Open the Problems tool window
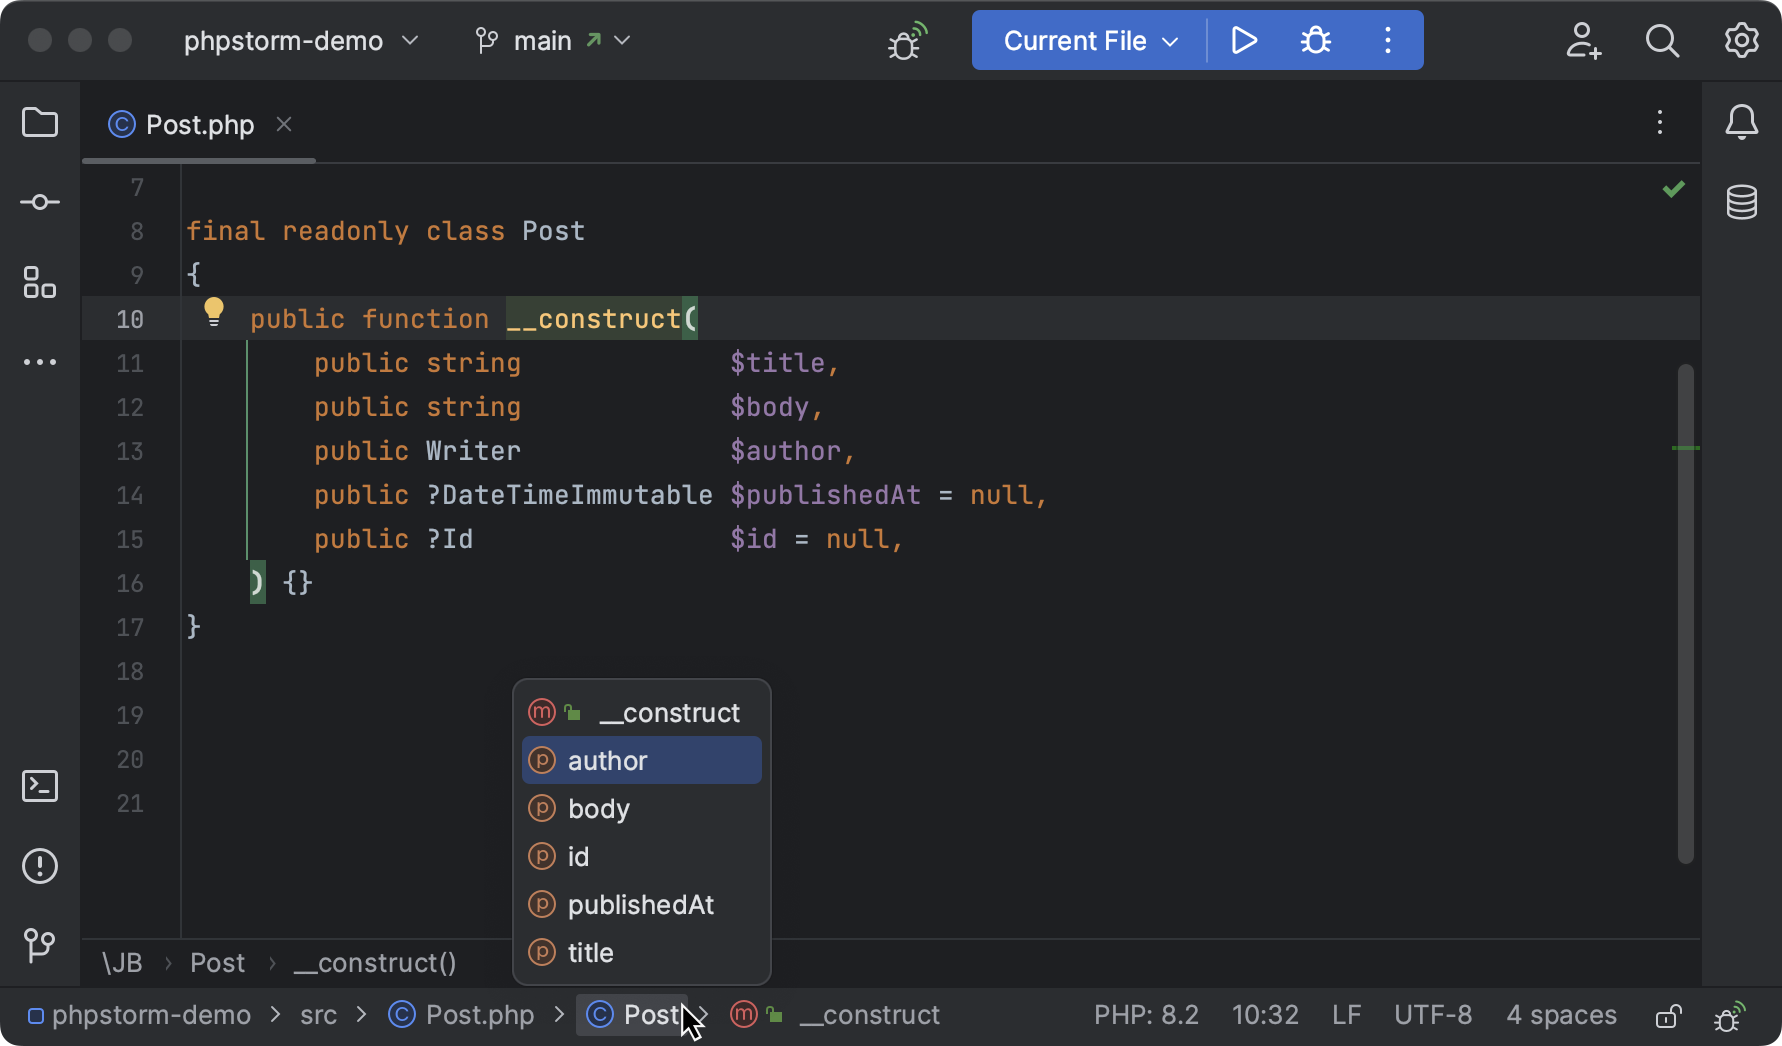Image resolution: width=1782 pixels, height=1046 pixels. (x=39, y=866)
